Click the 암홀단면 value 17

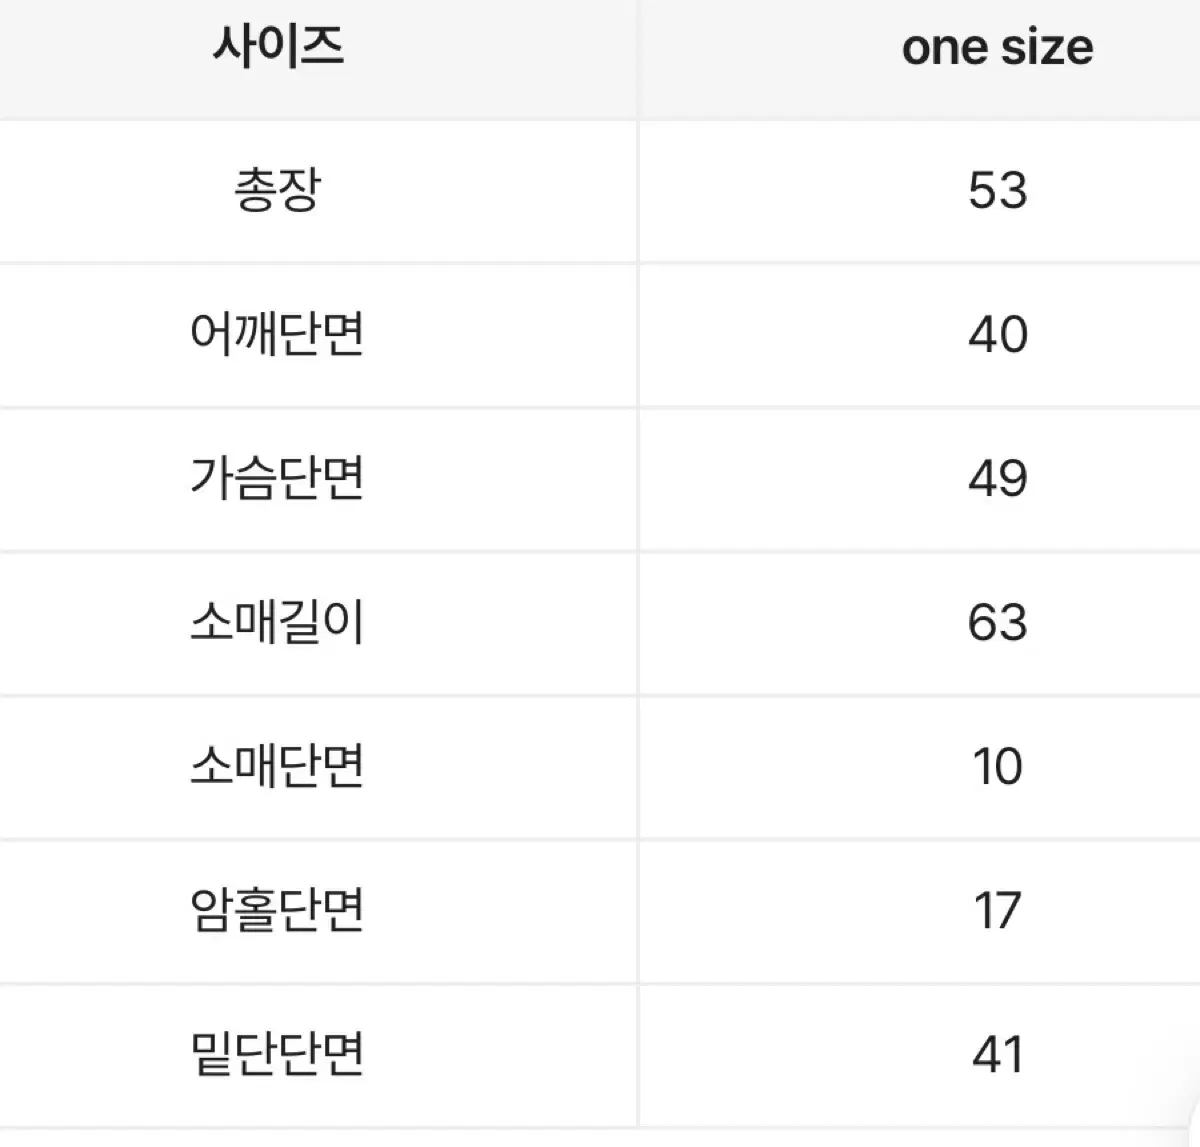coord(997,910)
